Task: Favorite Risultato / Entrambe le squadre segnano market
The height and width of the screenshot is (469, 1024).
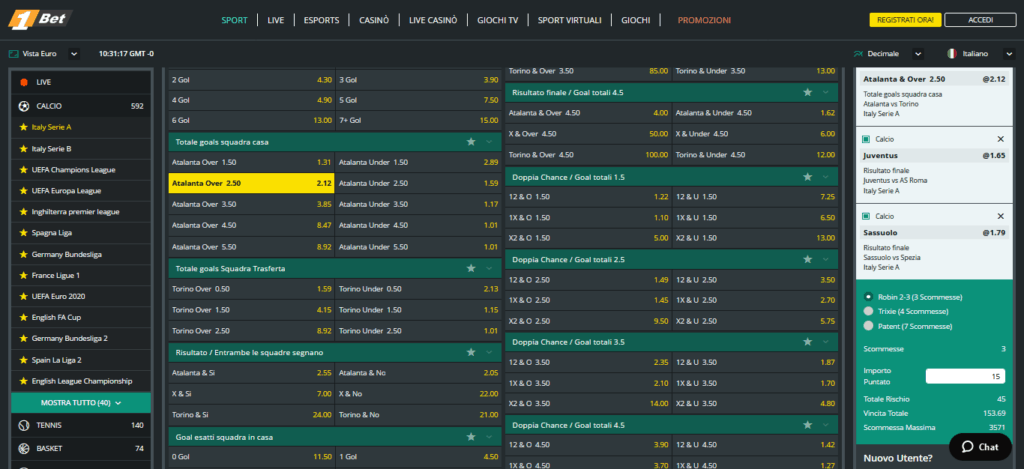Action: tap(471, 352)
